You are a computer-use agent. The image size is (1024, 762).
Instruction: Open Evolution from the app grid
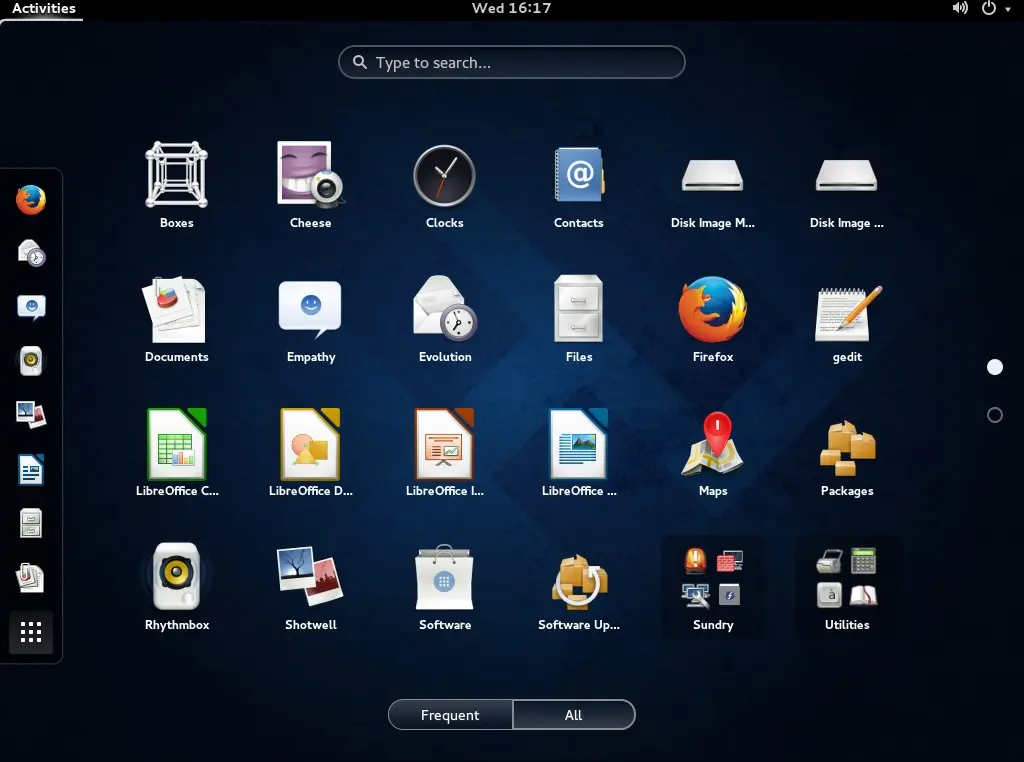(x=445, y=320)
